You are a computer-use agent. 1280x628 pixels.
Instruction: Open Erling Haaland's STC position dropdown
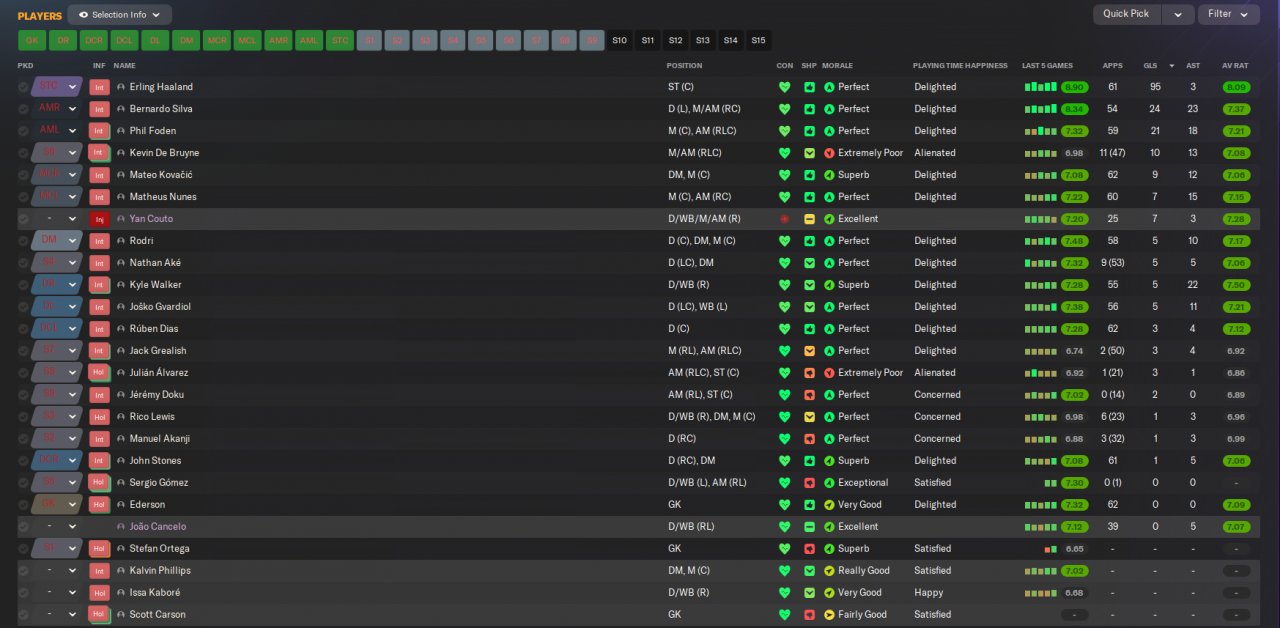pos(57,87)
